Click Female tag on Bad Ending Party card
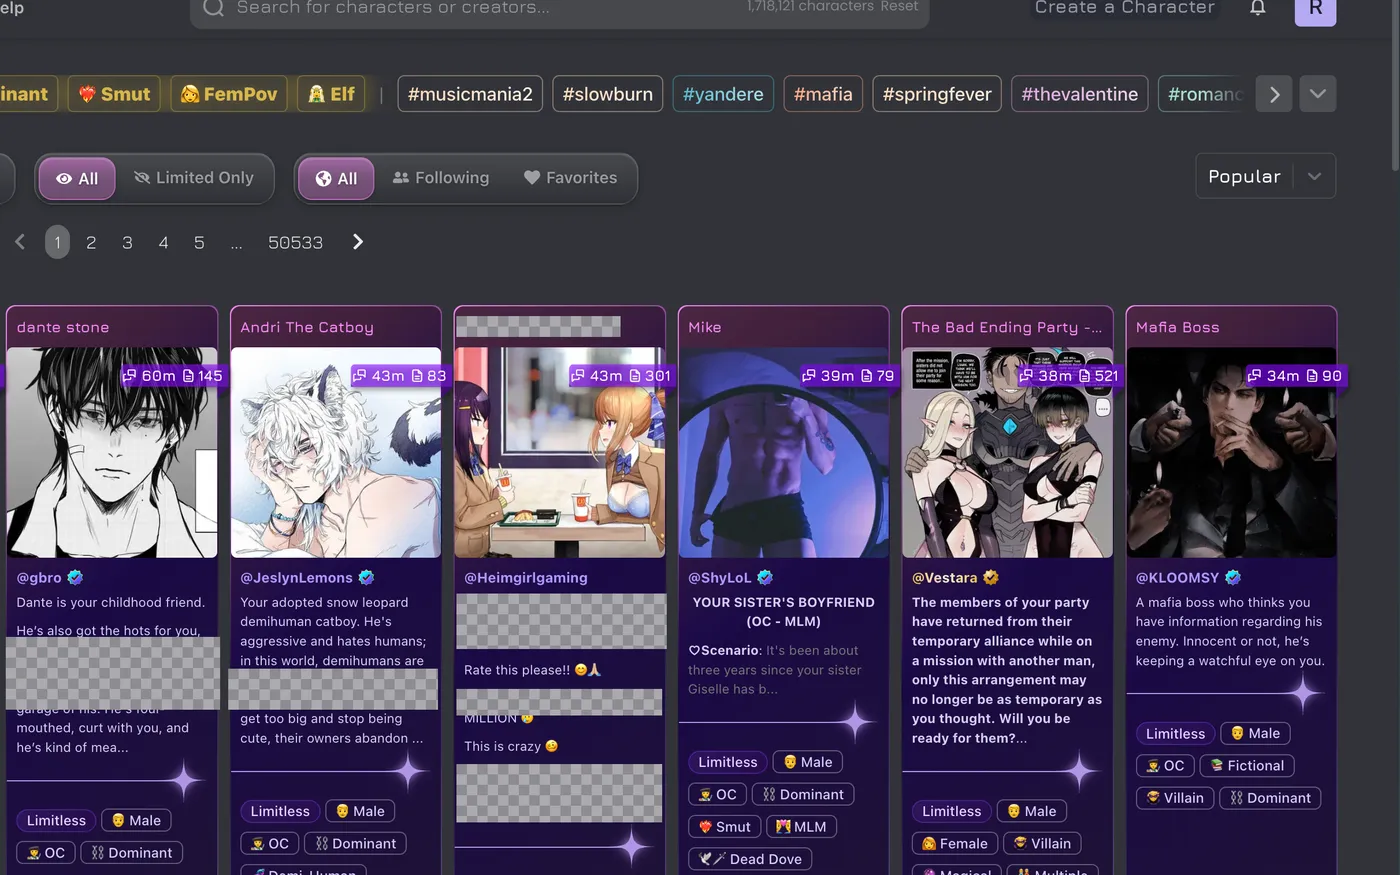The image size is (1400, 875). [955, 843]
